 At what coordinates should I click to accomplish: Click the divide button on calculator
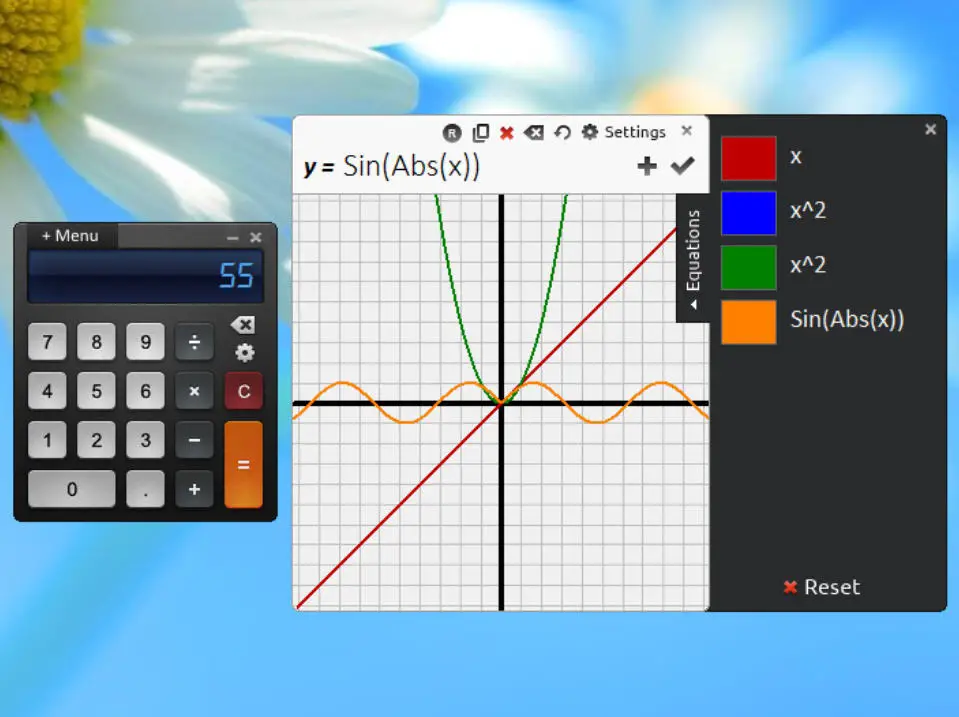pos(194,341)
